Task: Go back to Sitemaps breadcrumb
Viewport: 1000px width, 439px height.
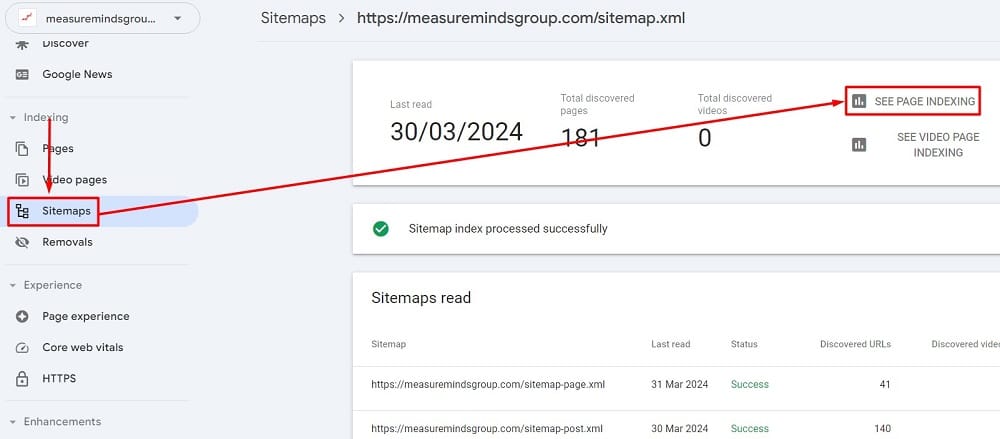Action: [x=293, y=18]
